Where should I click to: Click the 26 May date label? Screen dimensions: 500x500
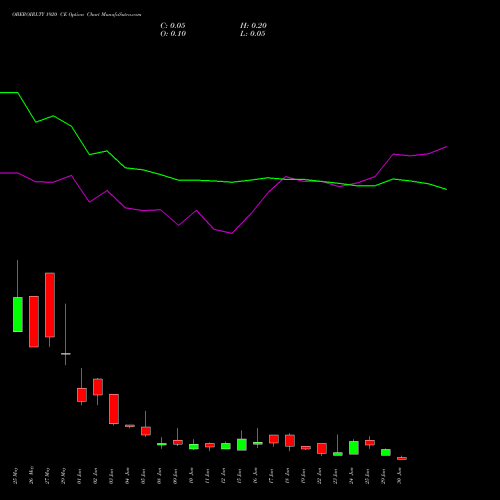31,475
